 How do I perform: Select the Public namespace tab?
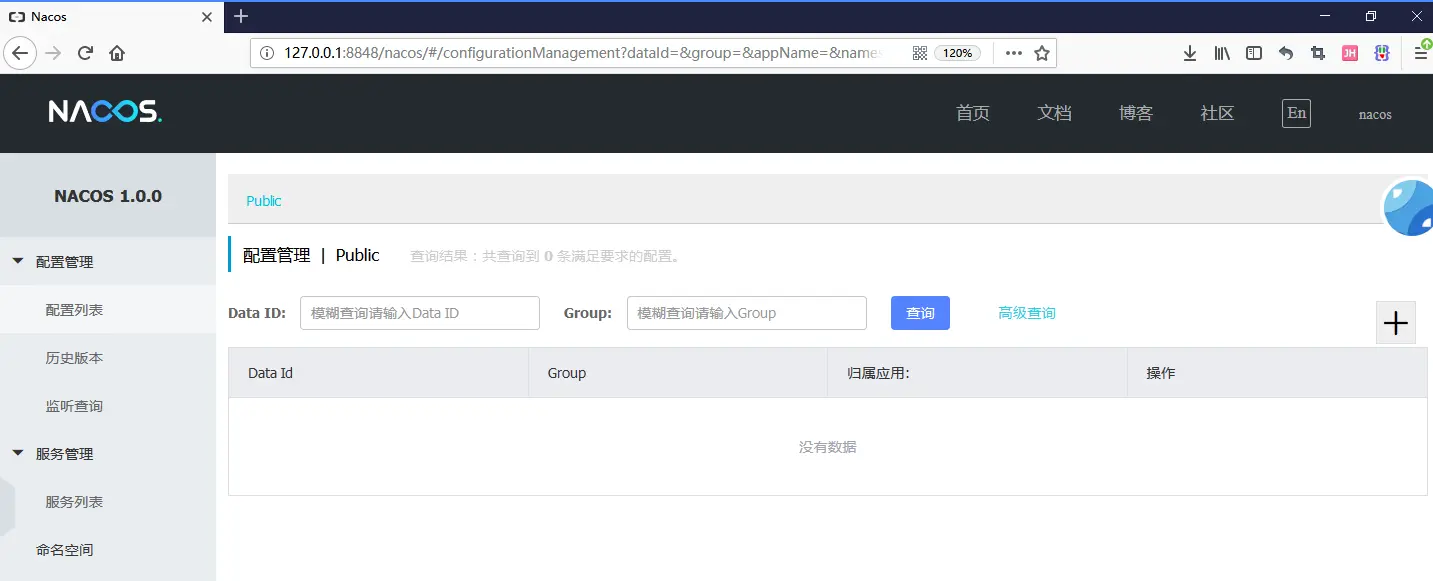(264, 201)
